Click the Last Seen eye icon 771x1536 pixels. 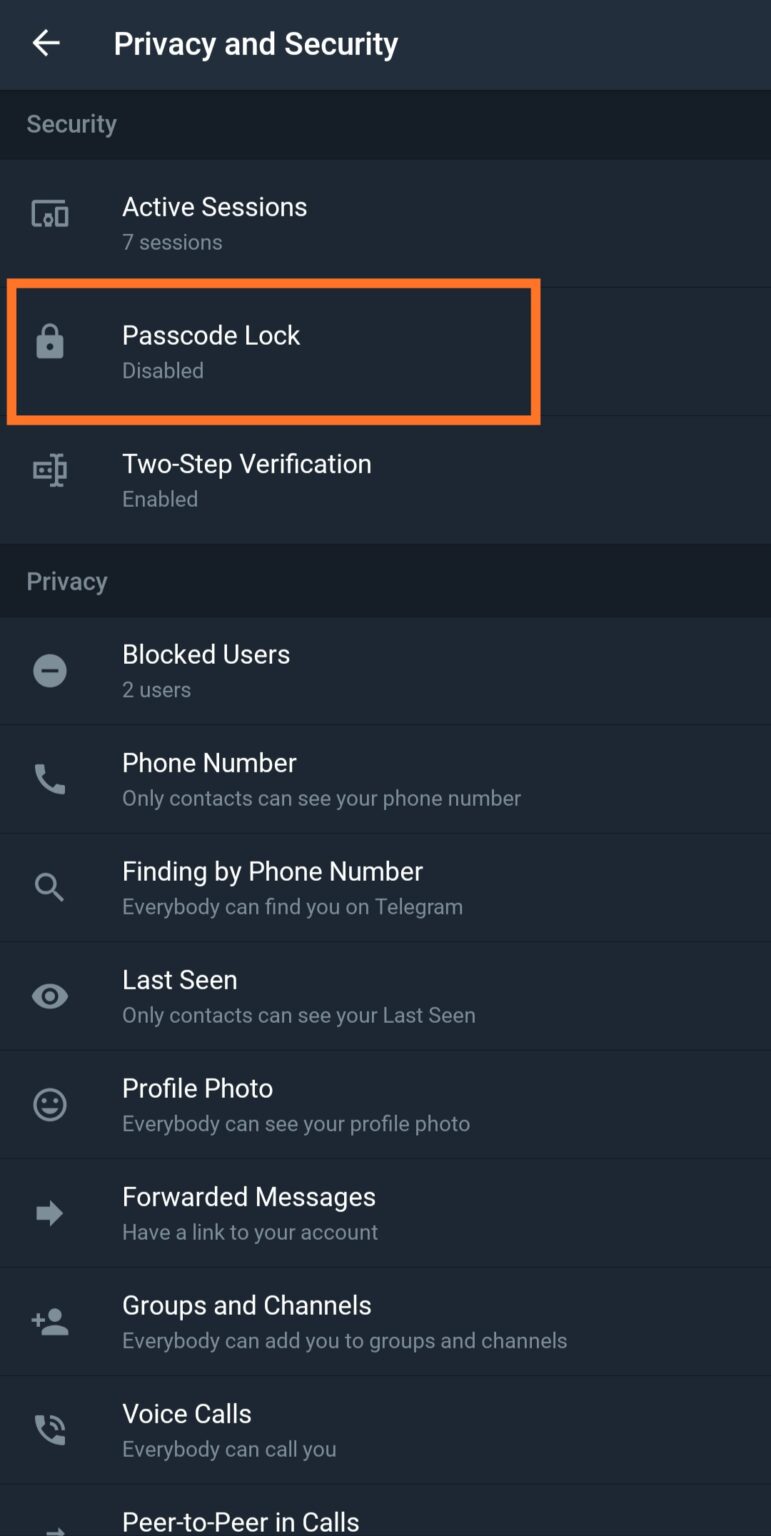(x=50, y=996)
